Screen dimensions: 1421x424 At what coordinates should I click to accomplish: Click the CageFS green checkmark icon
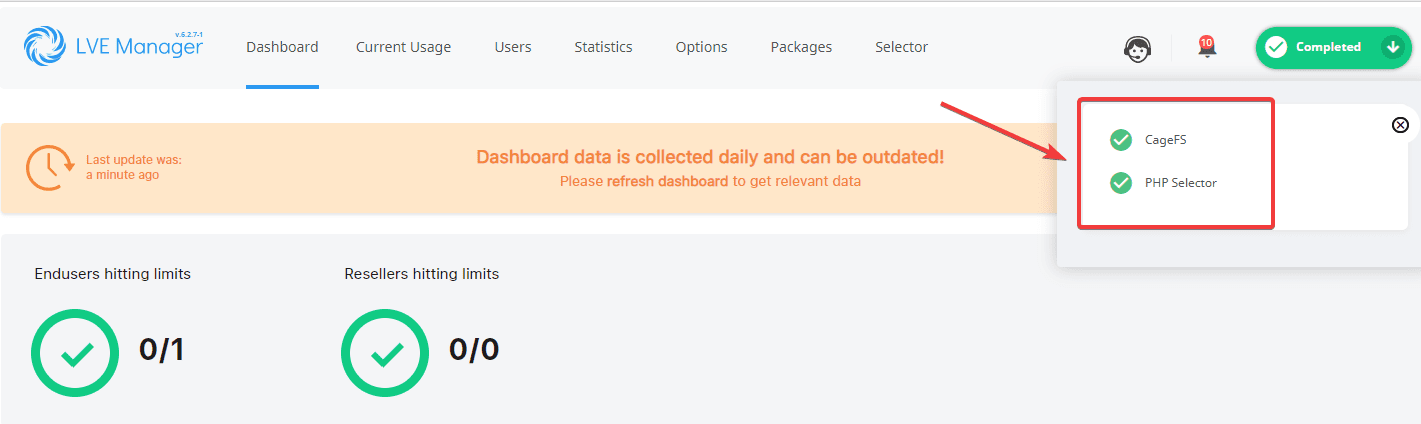[x=1121, y=140]
